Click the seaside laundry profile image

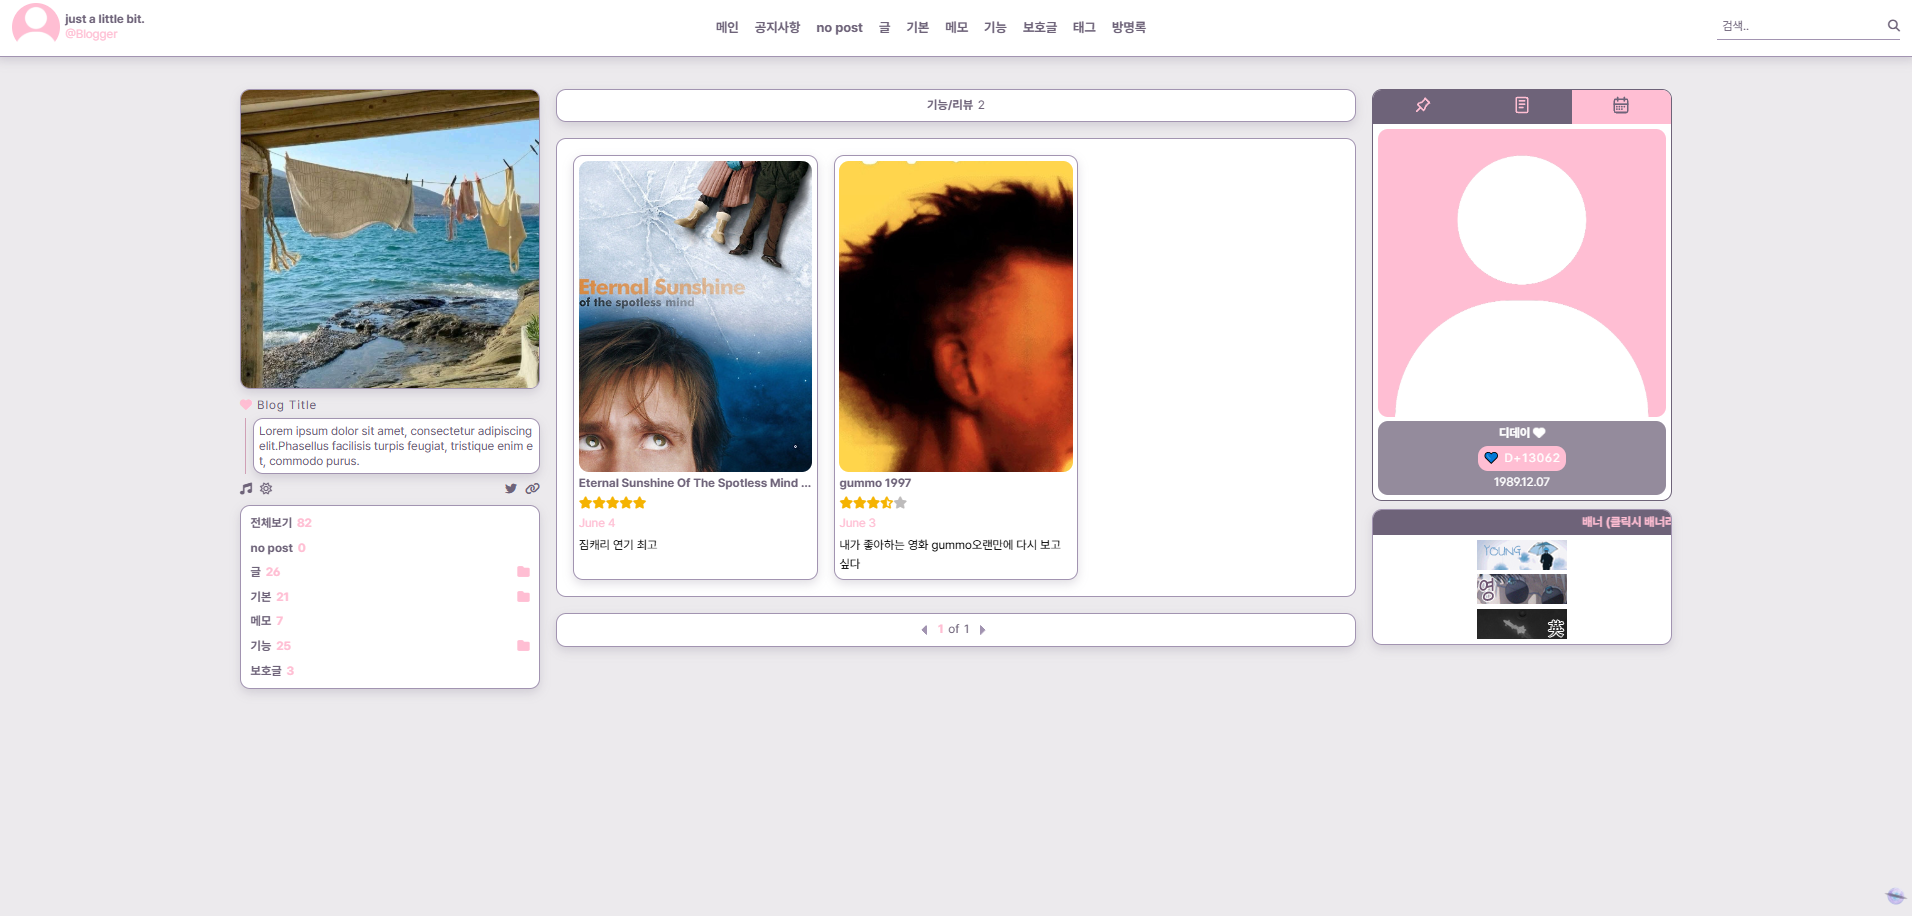coord(390,239)
